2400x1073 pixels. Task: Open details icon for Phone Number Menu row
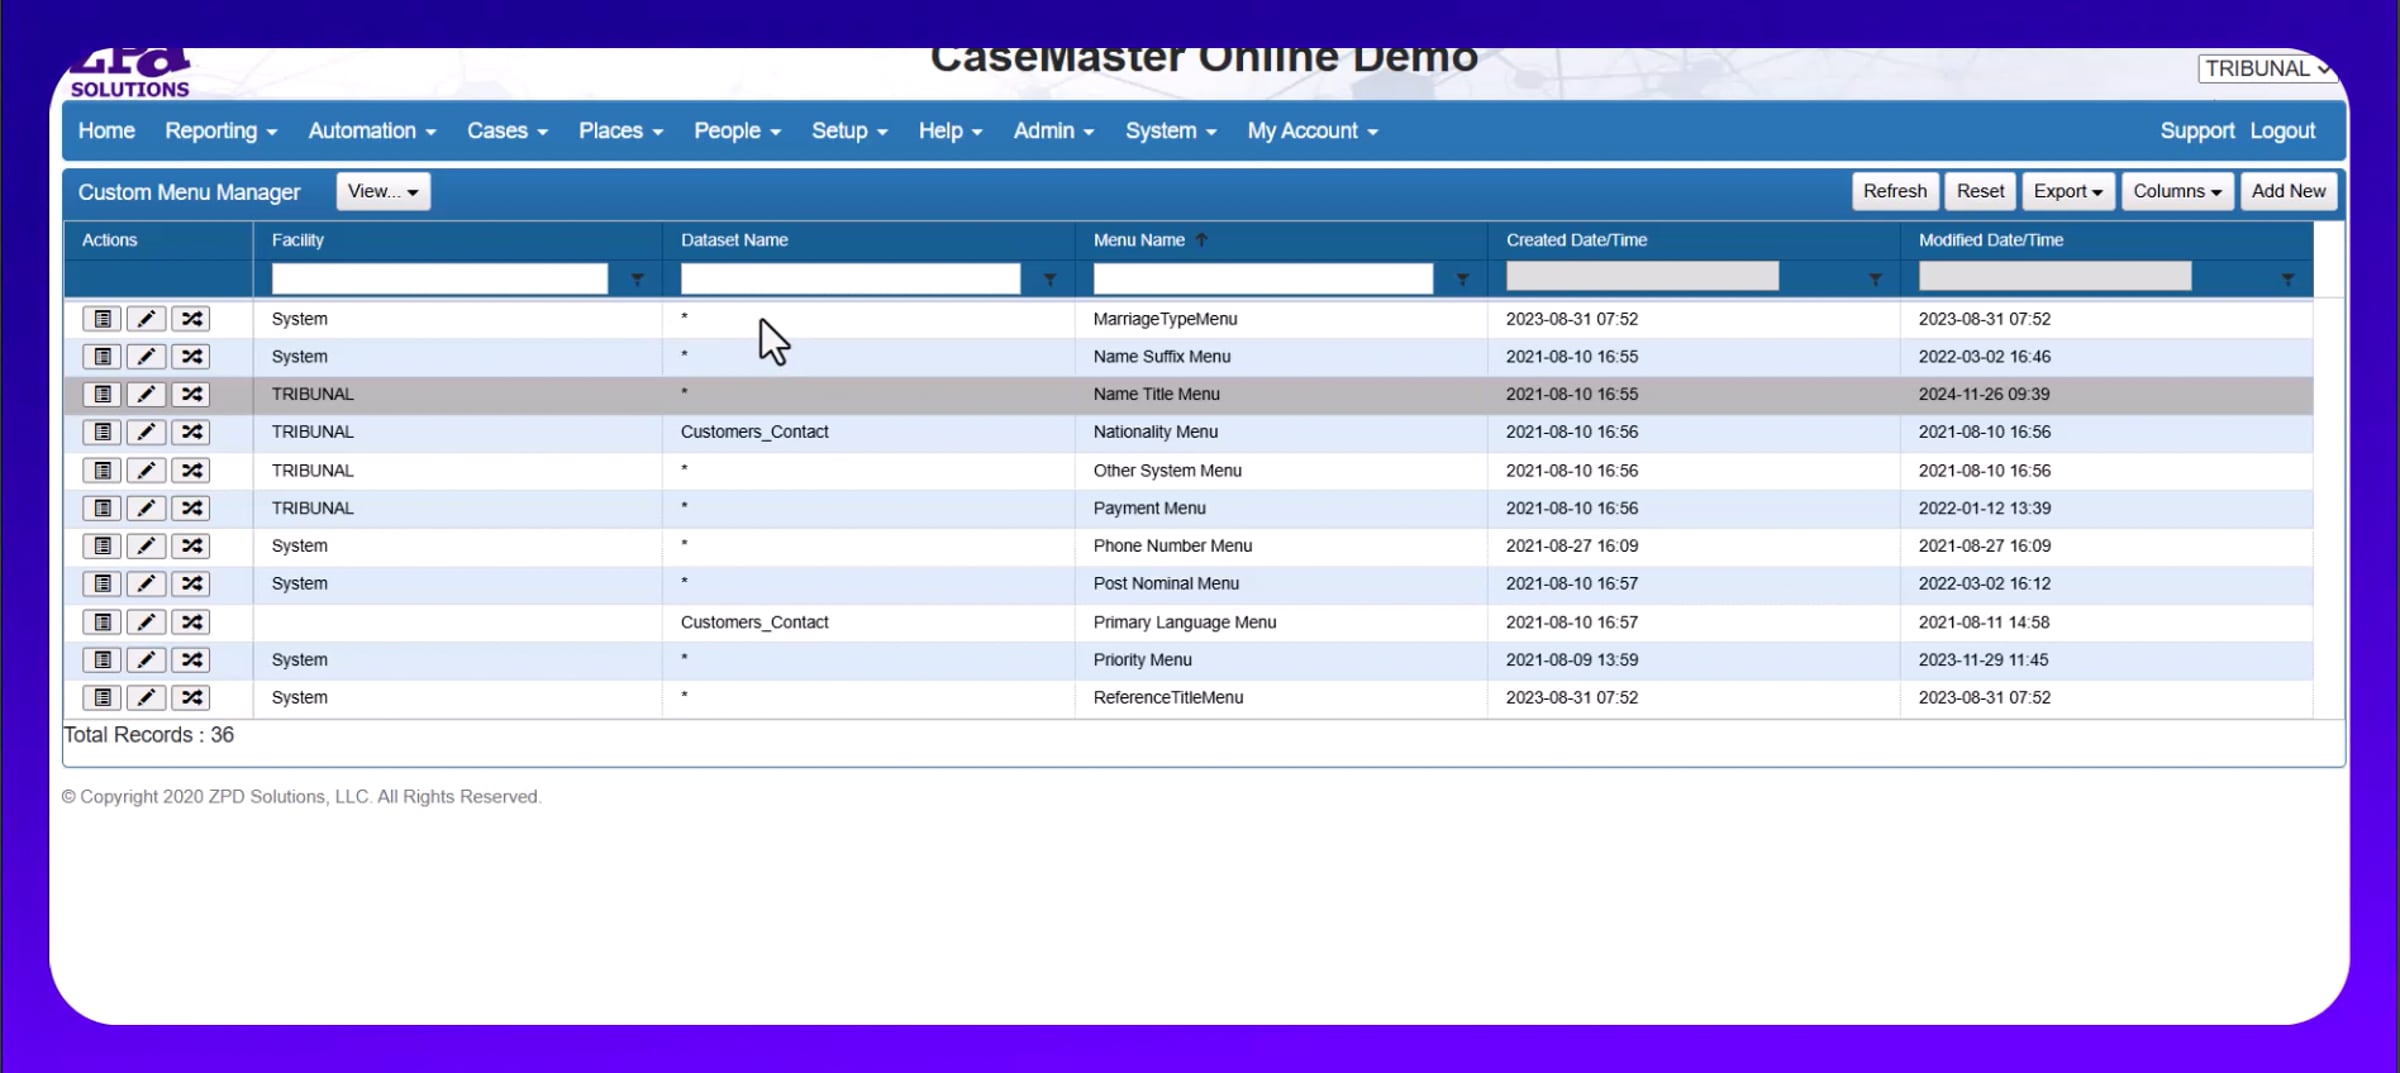point(102,546)
